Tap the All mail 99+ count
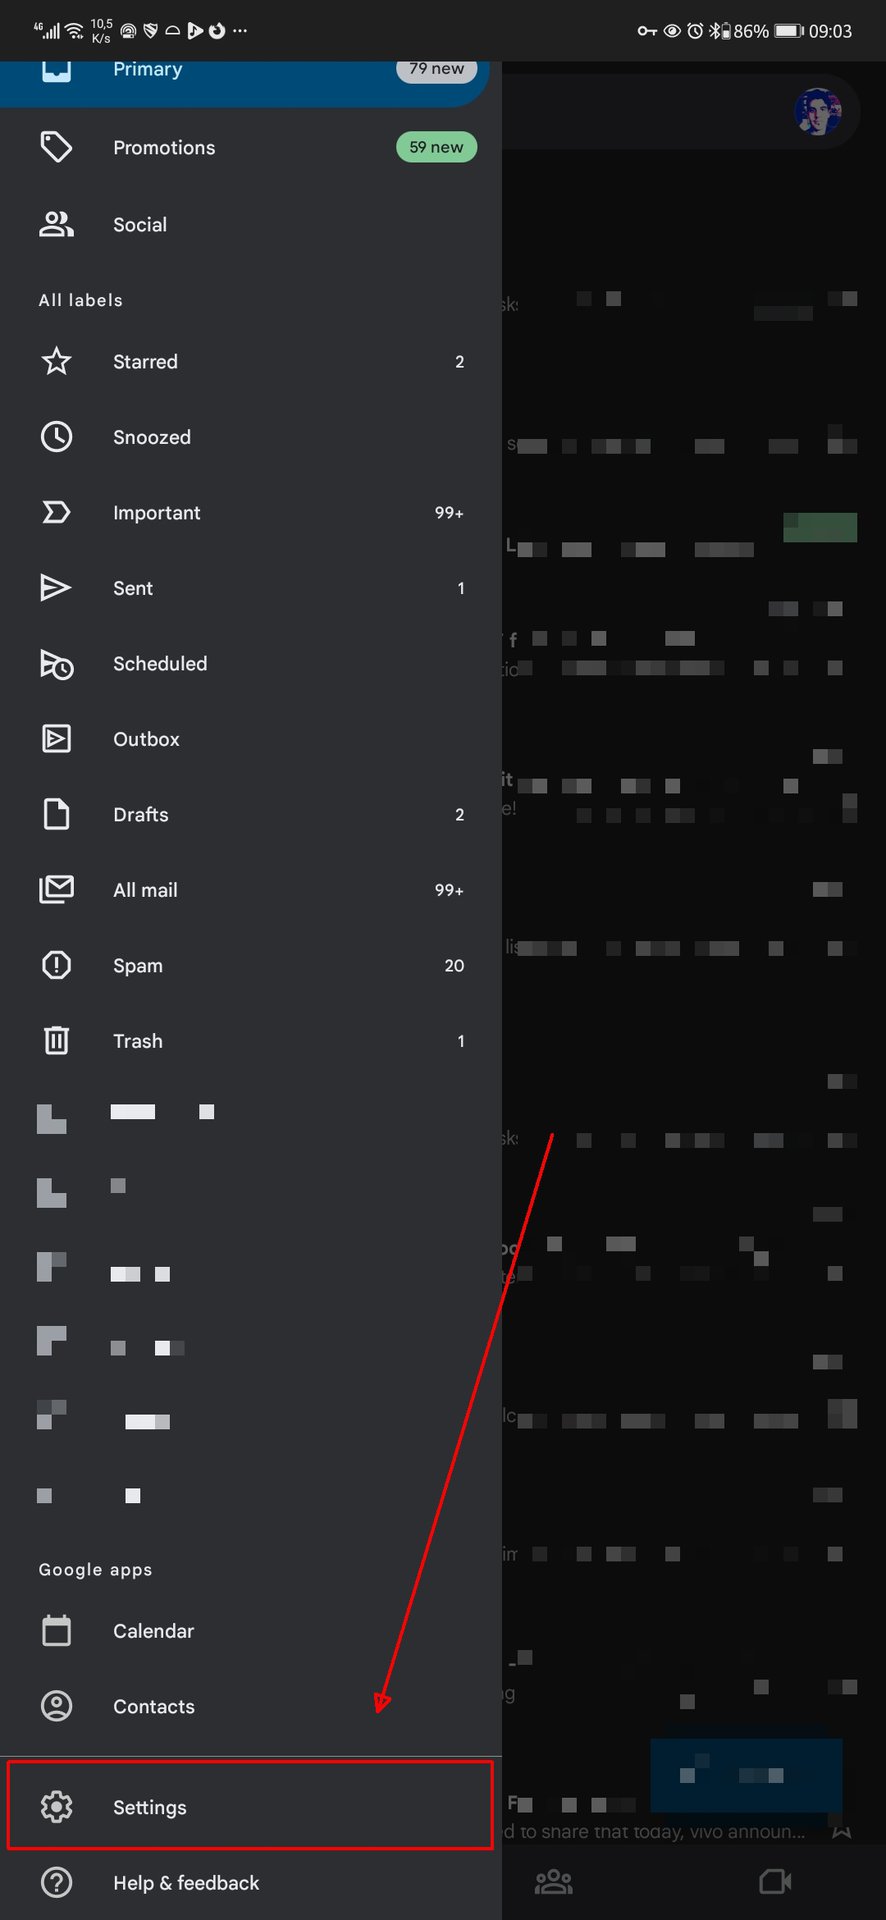Screen dimensions: 886x1920 click(449, 890)
